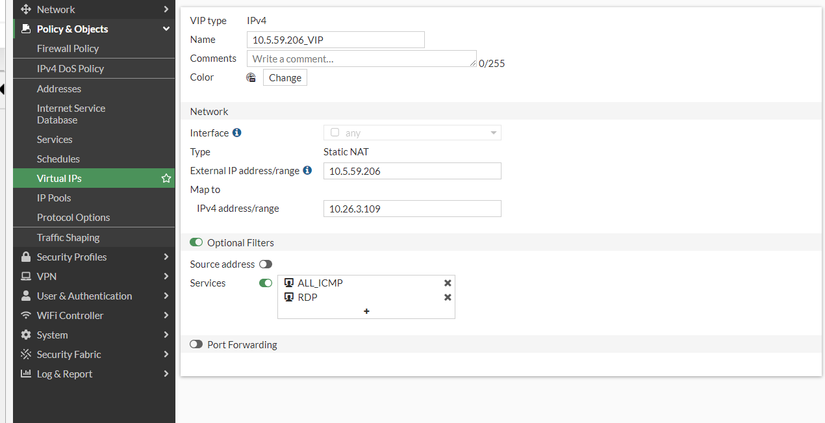Remove the RDP service entry

tap(447, 297)
